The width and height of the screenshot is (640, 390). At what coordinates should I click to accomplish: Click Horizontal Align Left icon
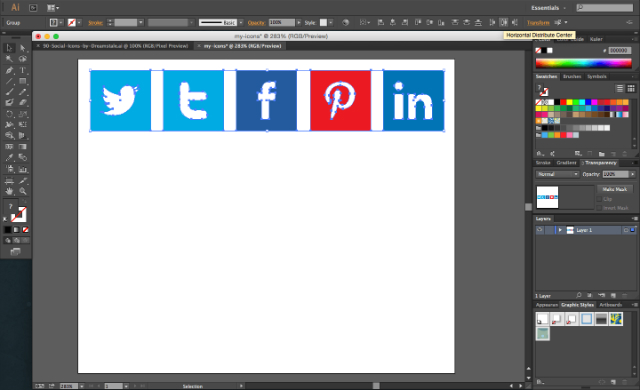(381, 22)
